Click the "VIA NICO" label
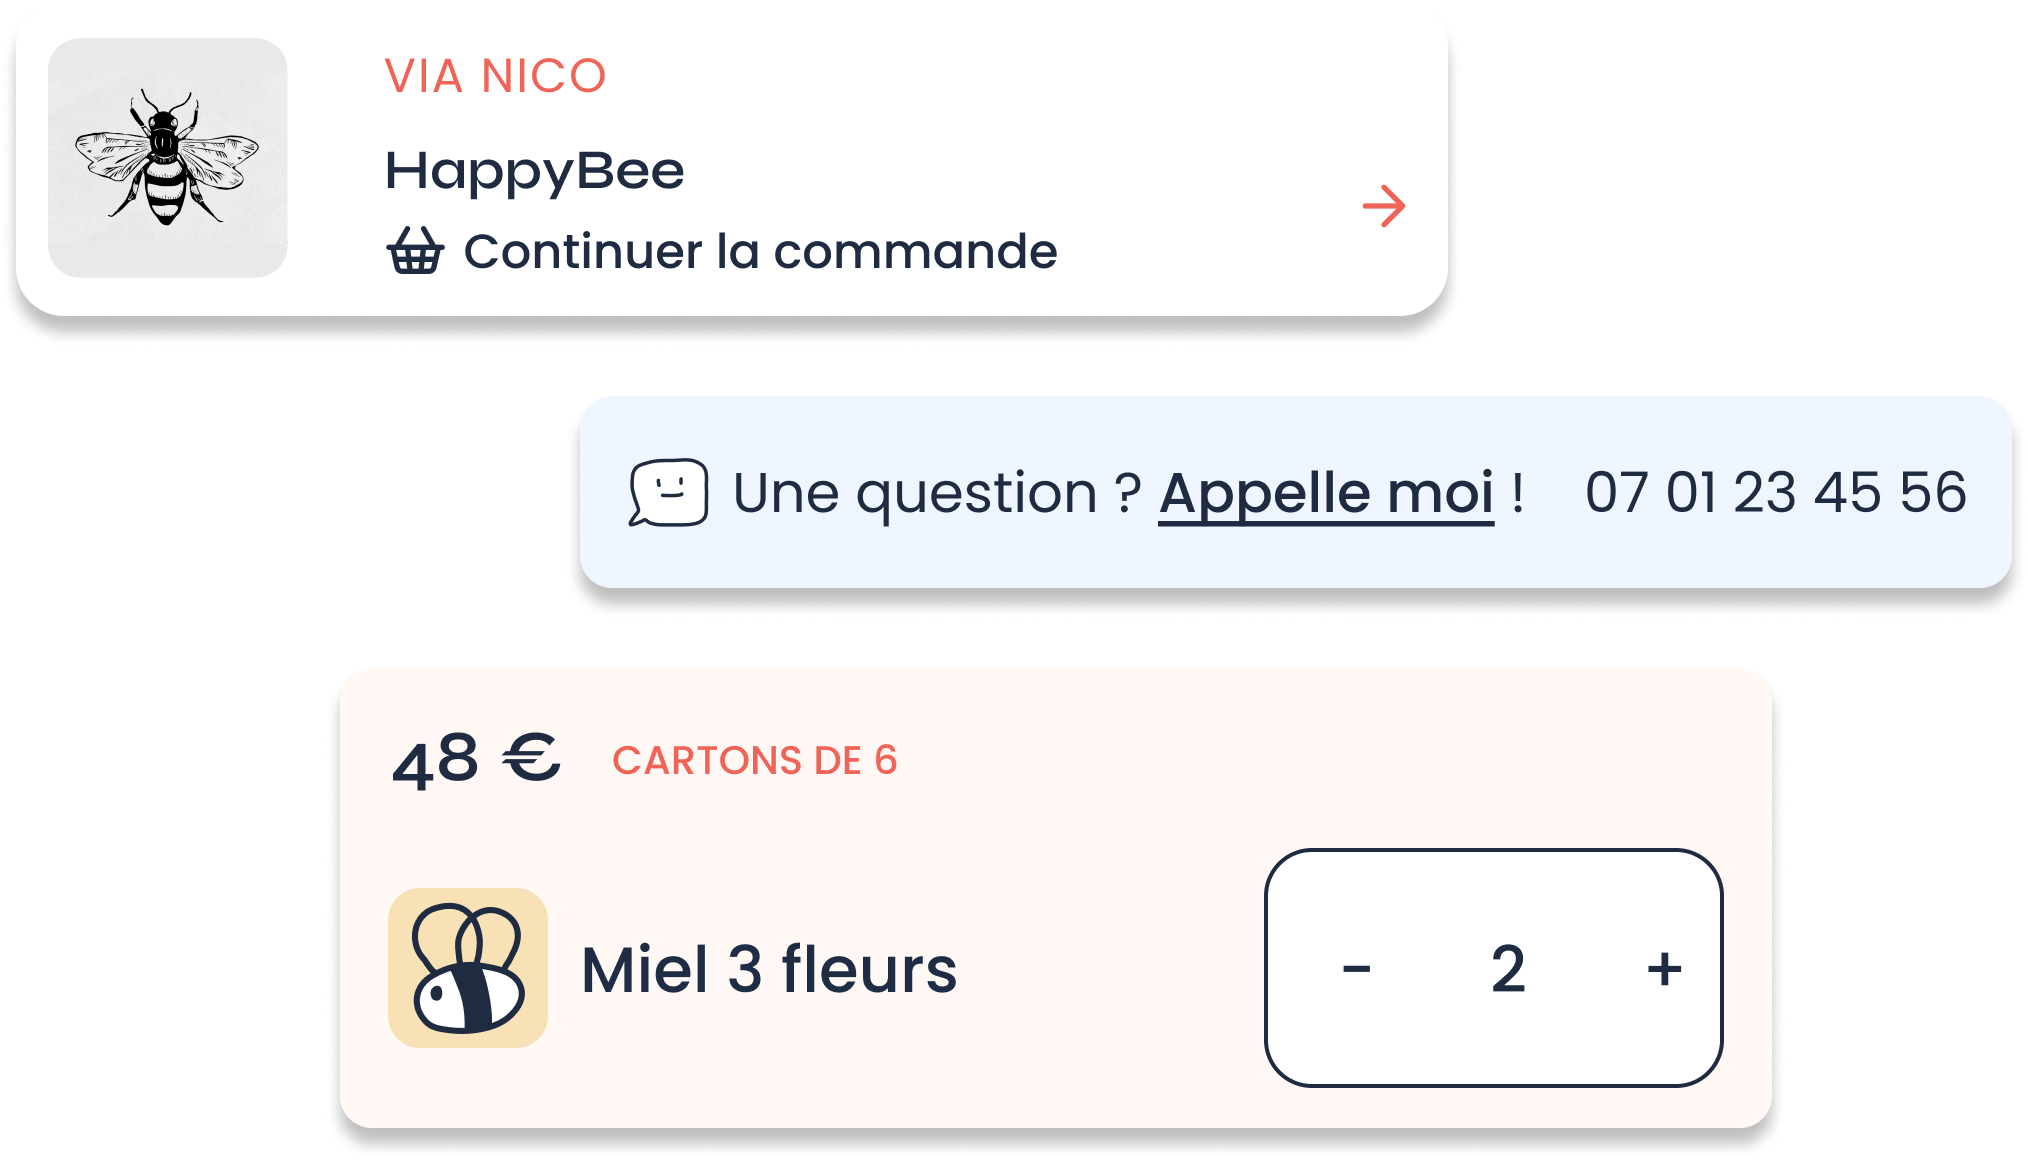Viewport: 2028px width, 1160px height. (496, 76)
